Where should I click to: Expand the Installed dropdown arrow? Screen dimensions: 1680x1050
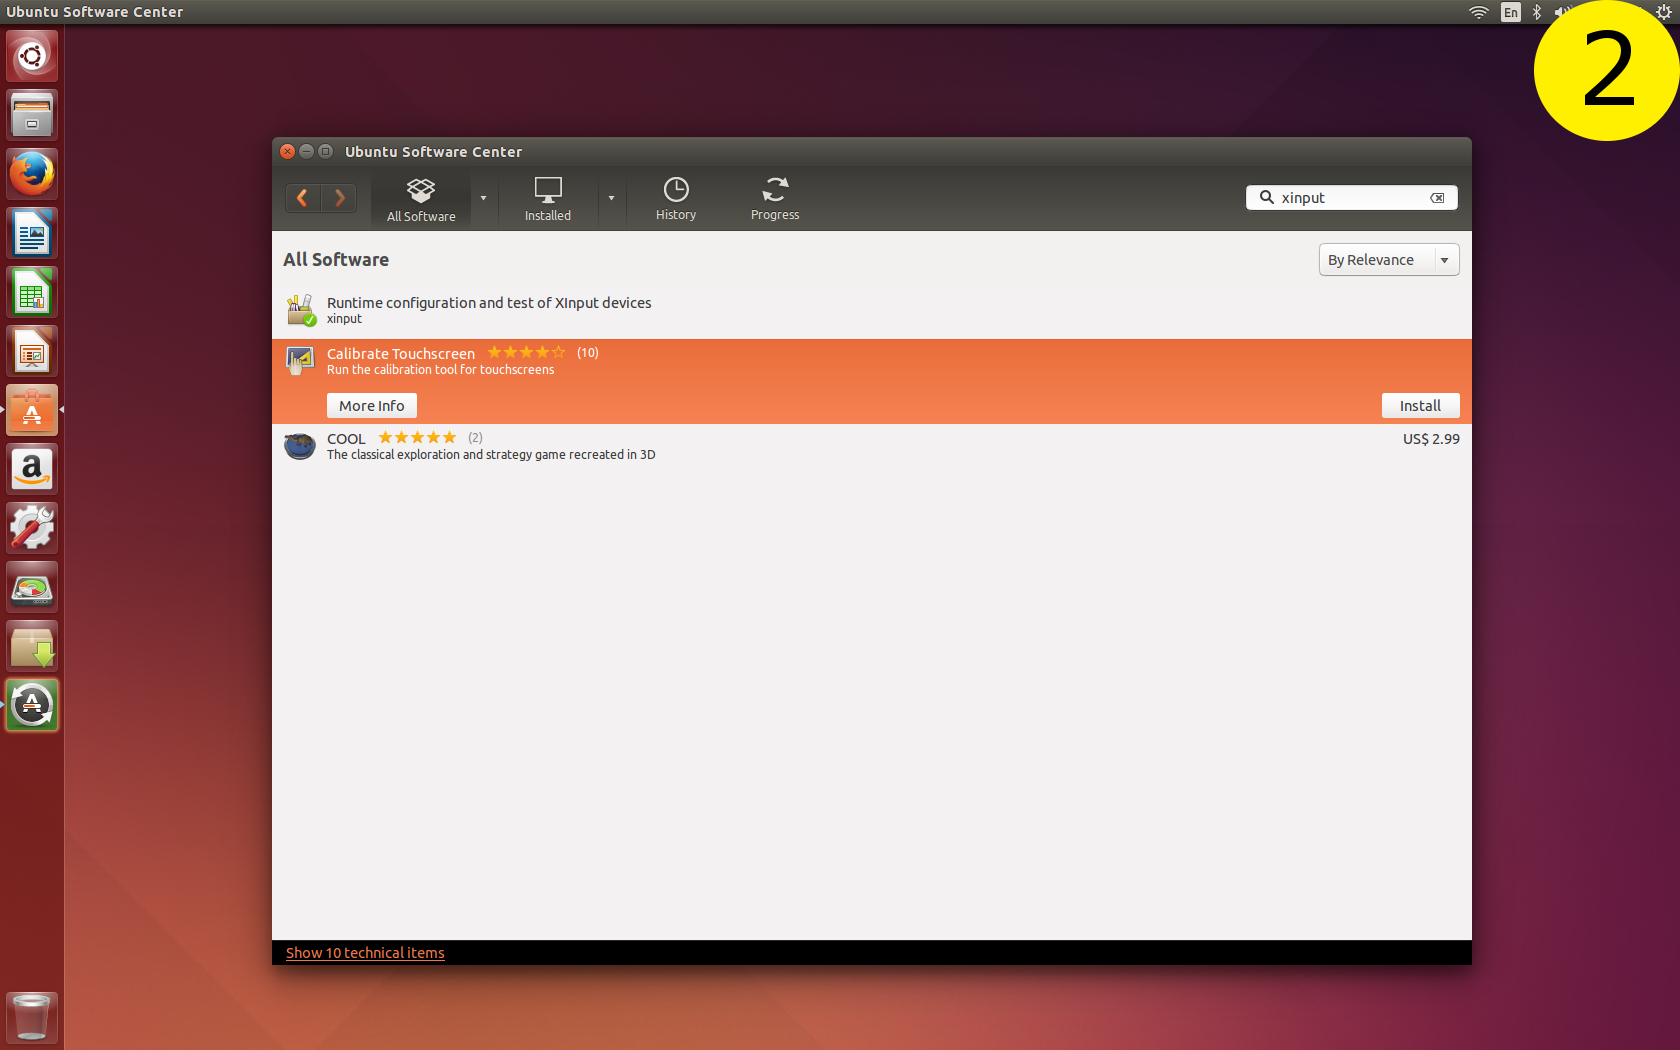point(611,198)
